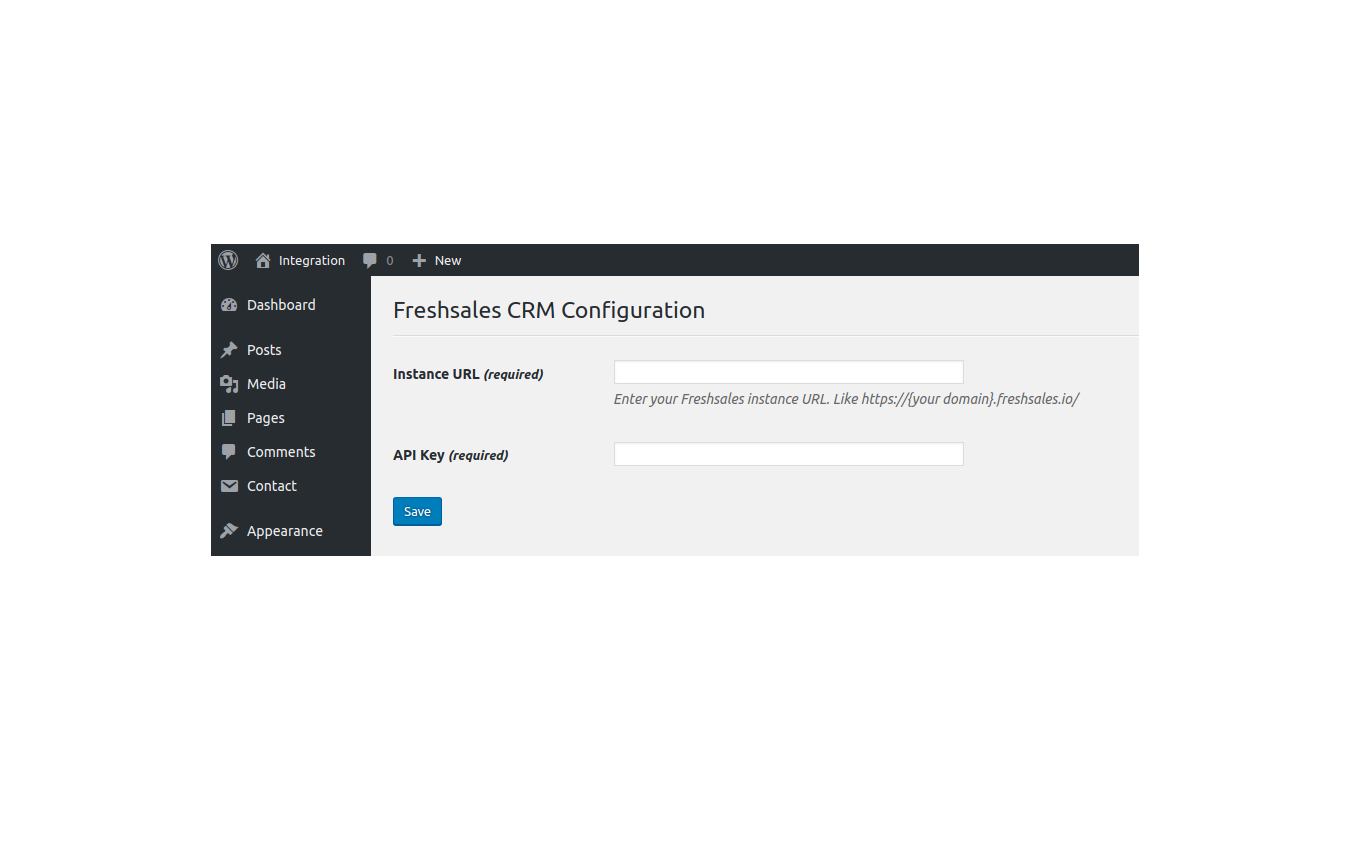
Task: Open the Integration site link
Action: (x=312, y=260)
